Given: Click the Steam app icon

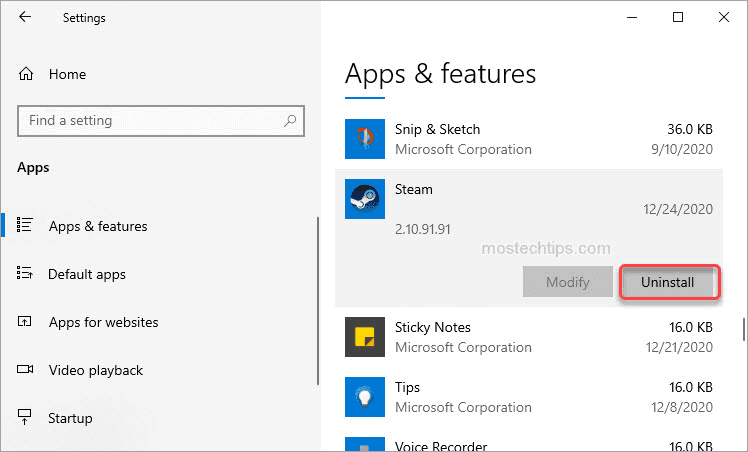Looking at the screenshot, I should tap(365, 199).
